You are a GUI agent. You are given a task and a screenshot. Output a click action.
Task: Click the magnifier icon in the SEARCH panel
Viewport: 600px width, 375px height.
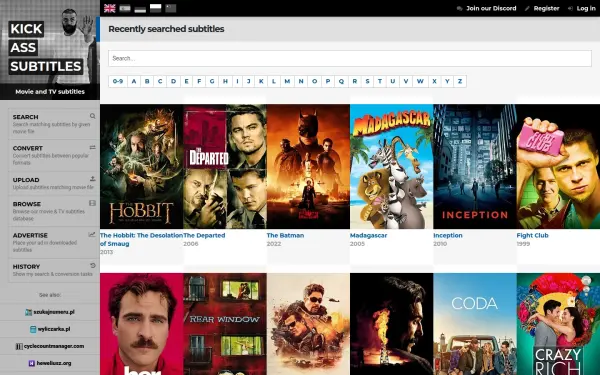[93, 116]
